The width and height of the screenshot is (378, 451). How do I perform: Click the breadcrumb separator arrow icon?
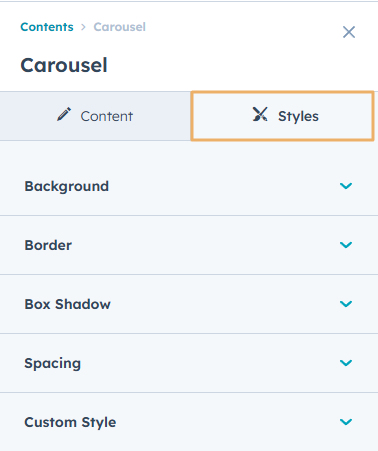[x=83, y=27]
